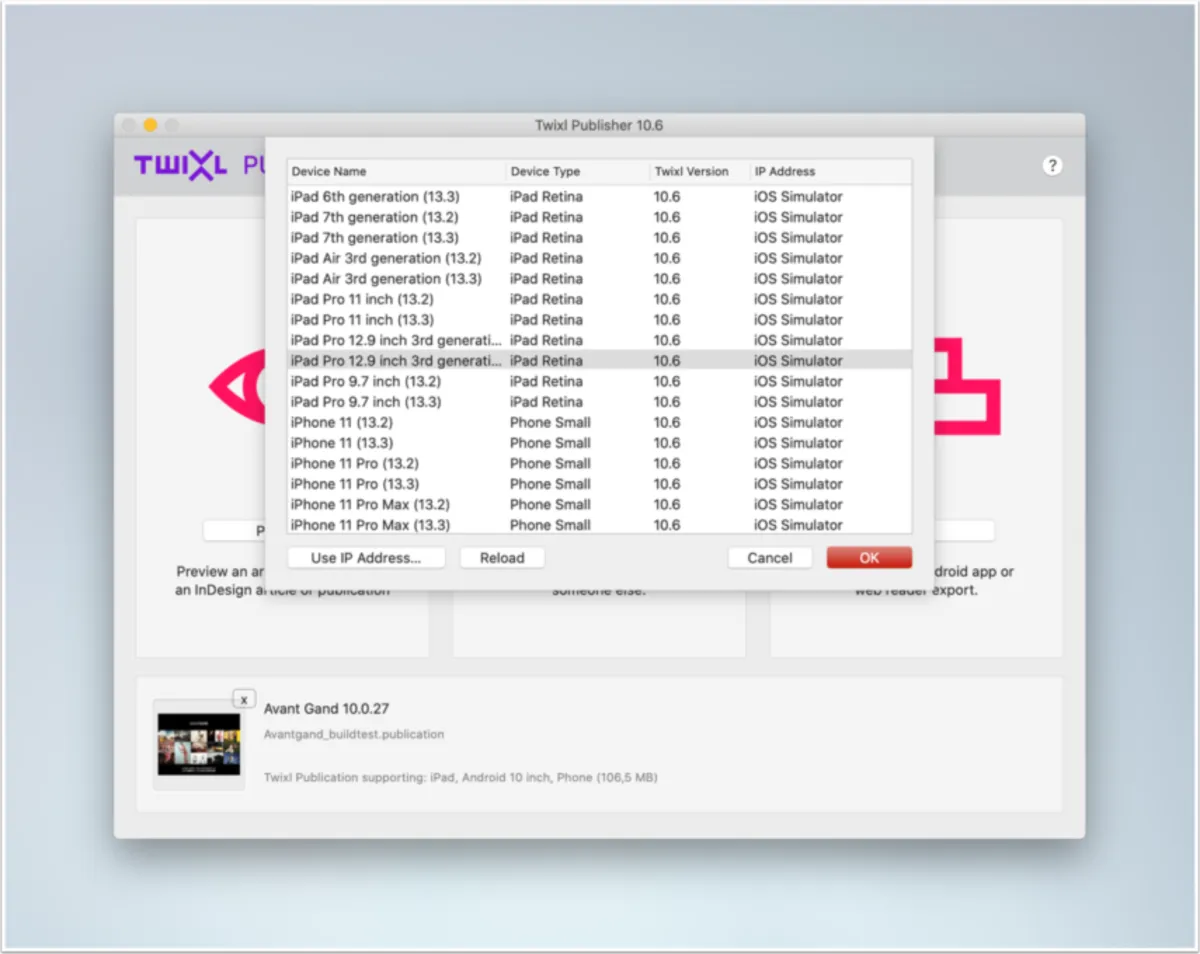
Task: Choose iPad 7th generation (13.3) device
Action: pos(599,238)
